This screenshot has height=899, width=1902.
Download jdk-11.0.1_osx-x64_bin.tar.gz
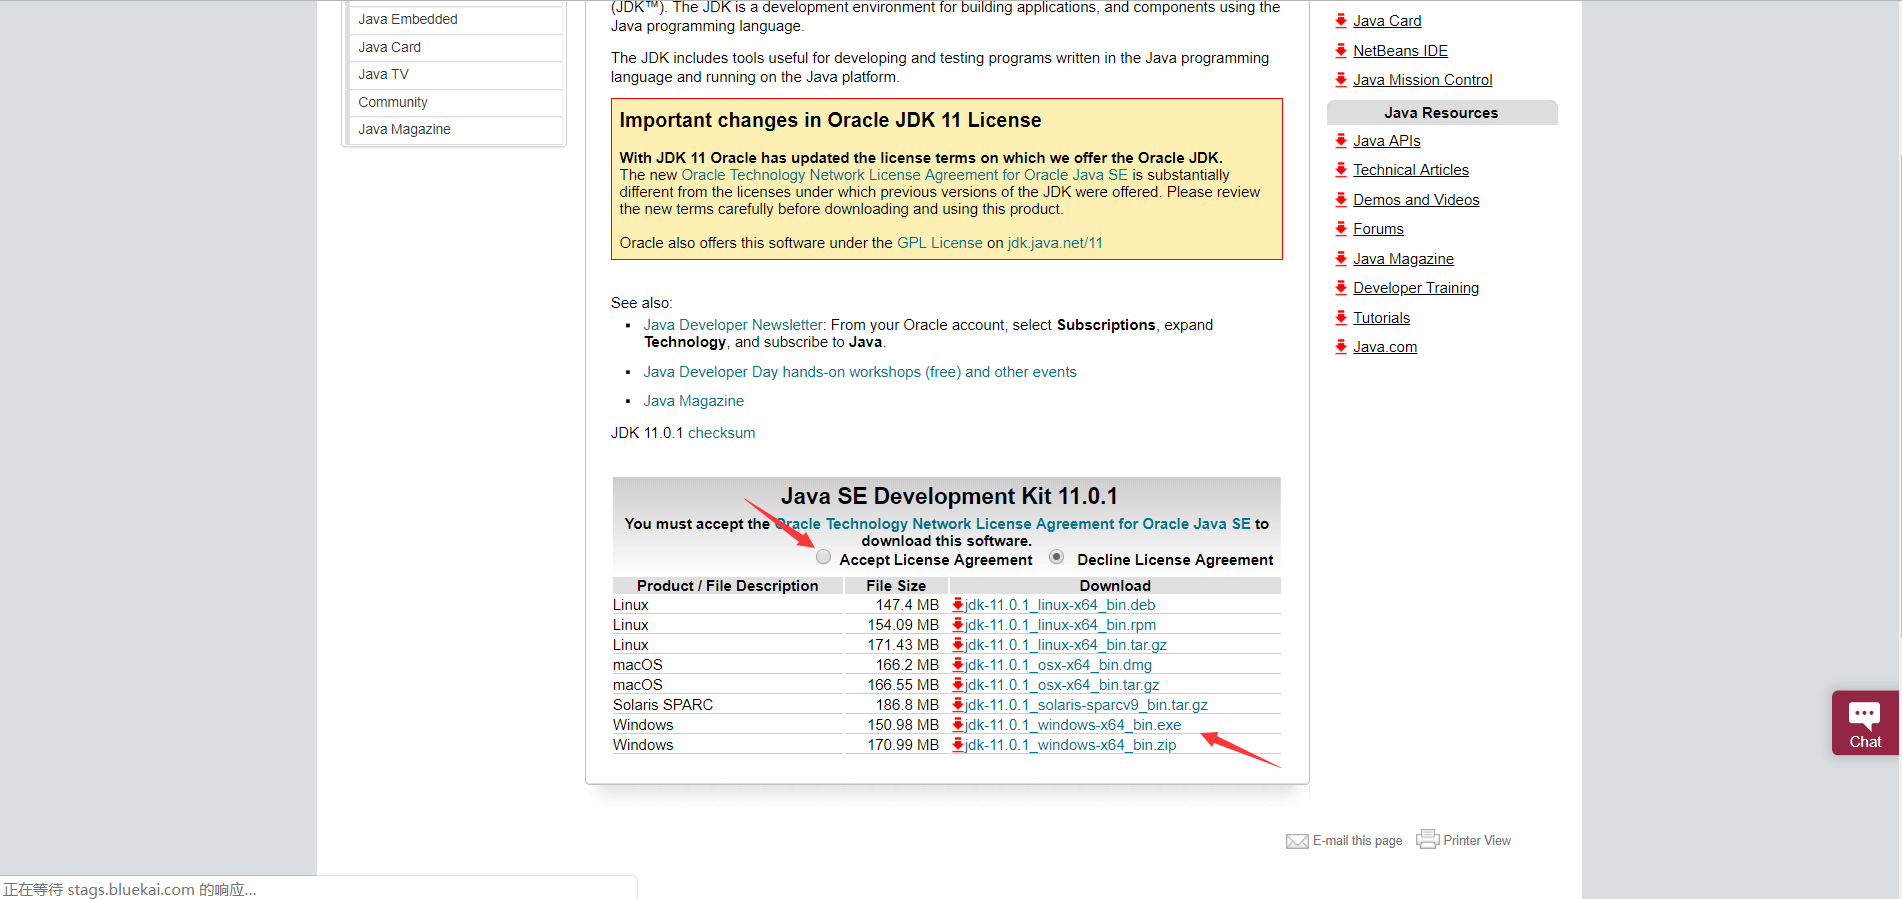(x=1062, y=685)
